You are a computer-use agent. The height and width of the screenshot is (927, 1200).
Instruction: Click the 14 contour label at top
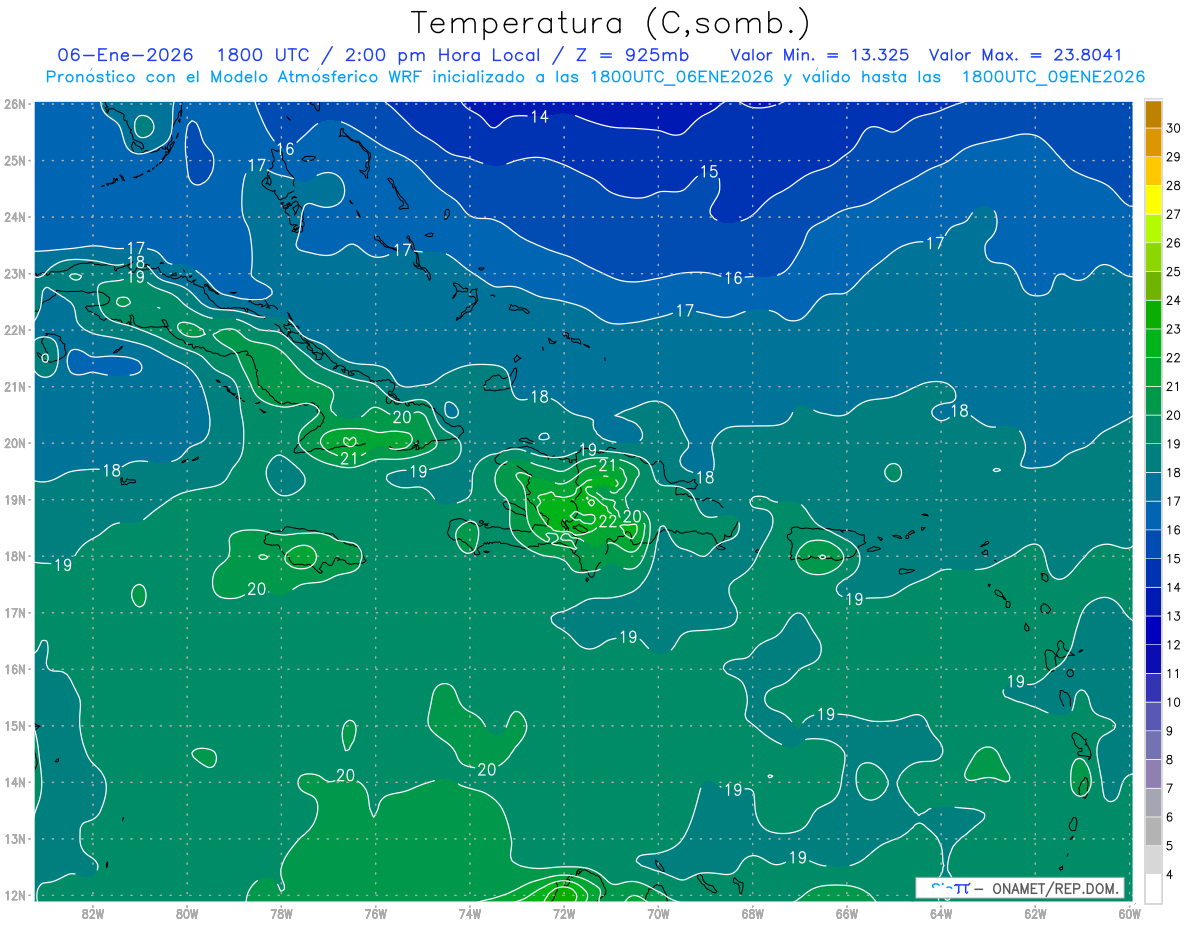pyautogui.click(x=539, y=117)
